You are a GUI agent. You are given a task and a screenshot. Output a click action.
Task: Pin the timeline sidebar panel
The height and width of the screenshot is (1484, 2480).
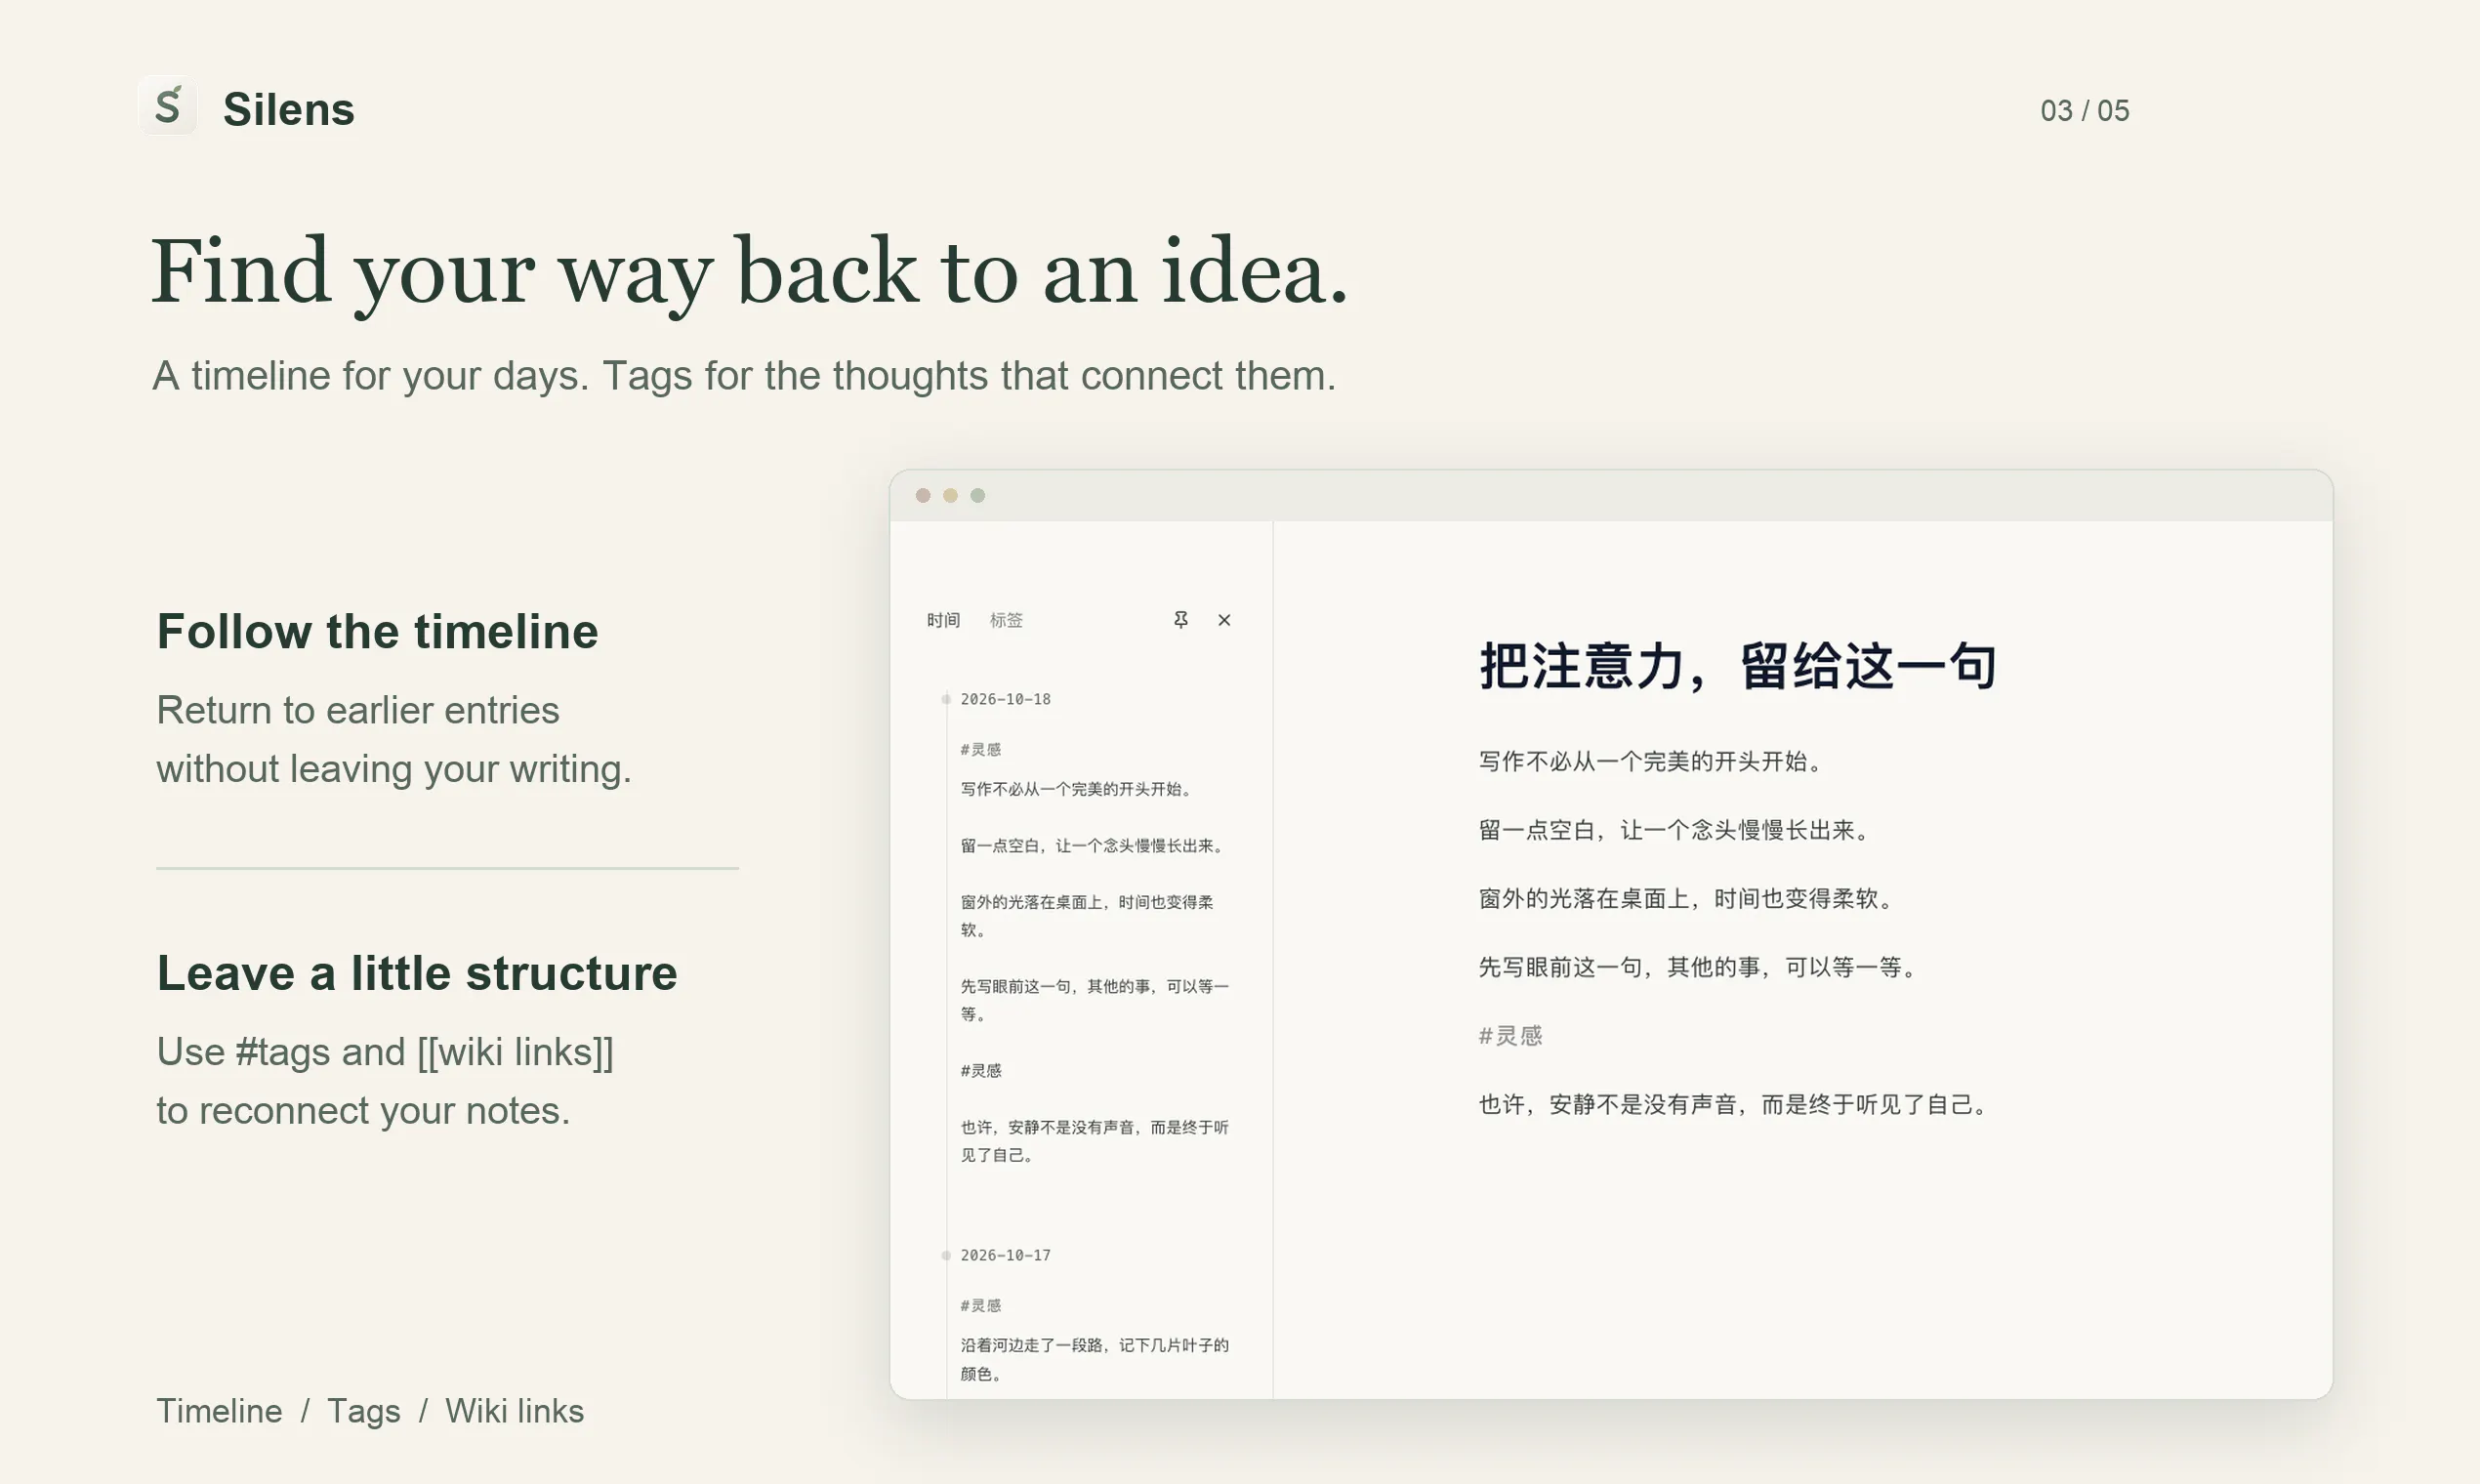1180,620
